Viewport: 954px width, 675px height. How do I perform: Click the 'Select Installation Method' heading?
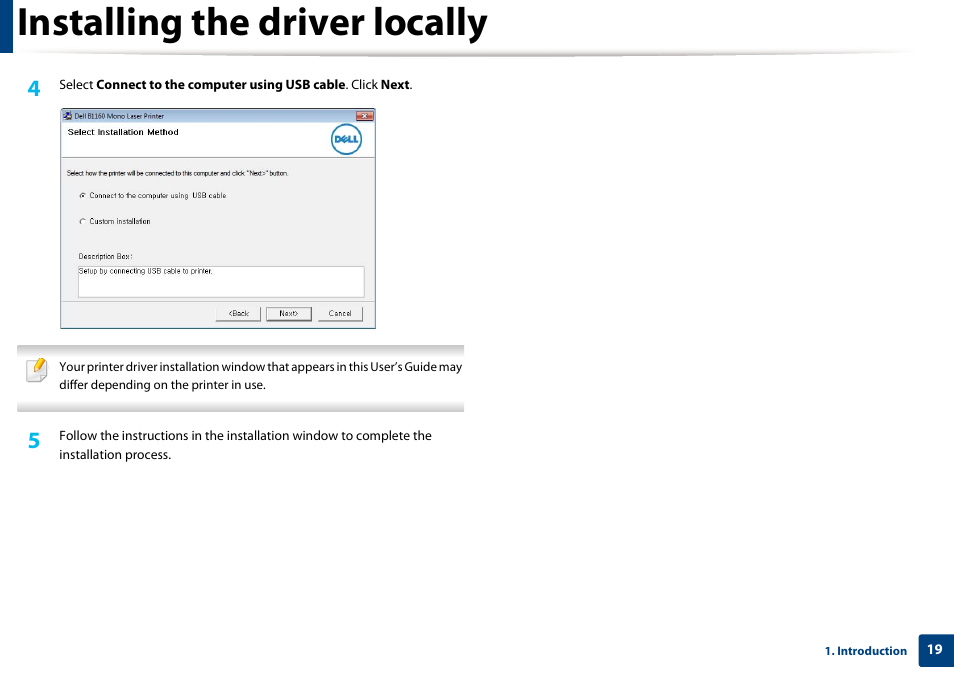(x=123, y=132)
